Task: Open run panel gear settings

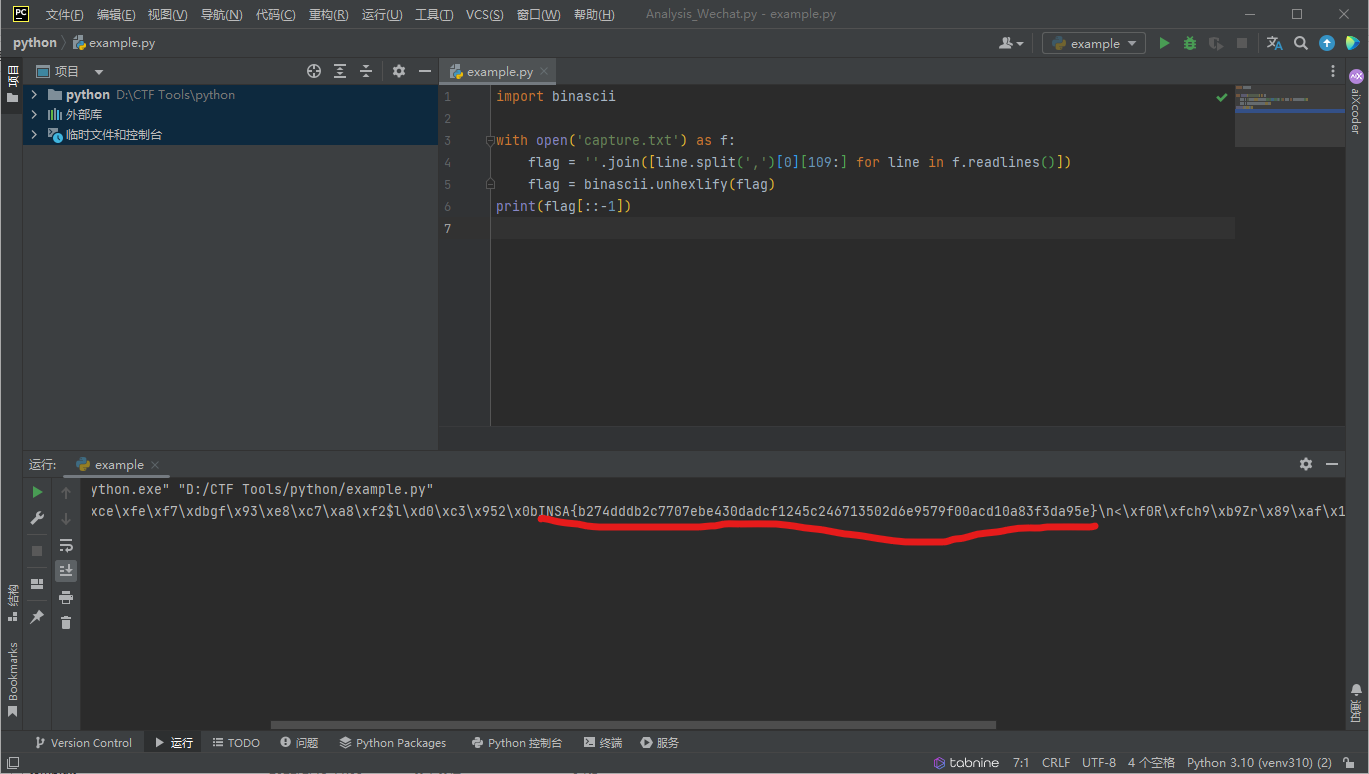Action: click(x=1306, y=464)
